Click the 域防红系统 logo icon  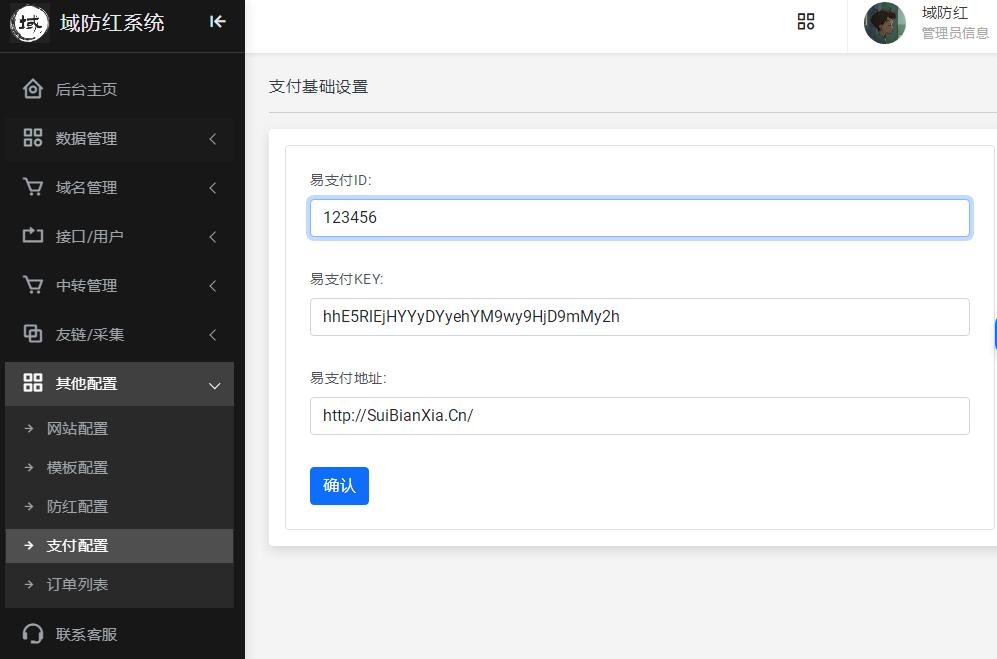30,23
